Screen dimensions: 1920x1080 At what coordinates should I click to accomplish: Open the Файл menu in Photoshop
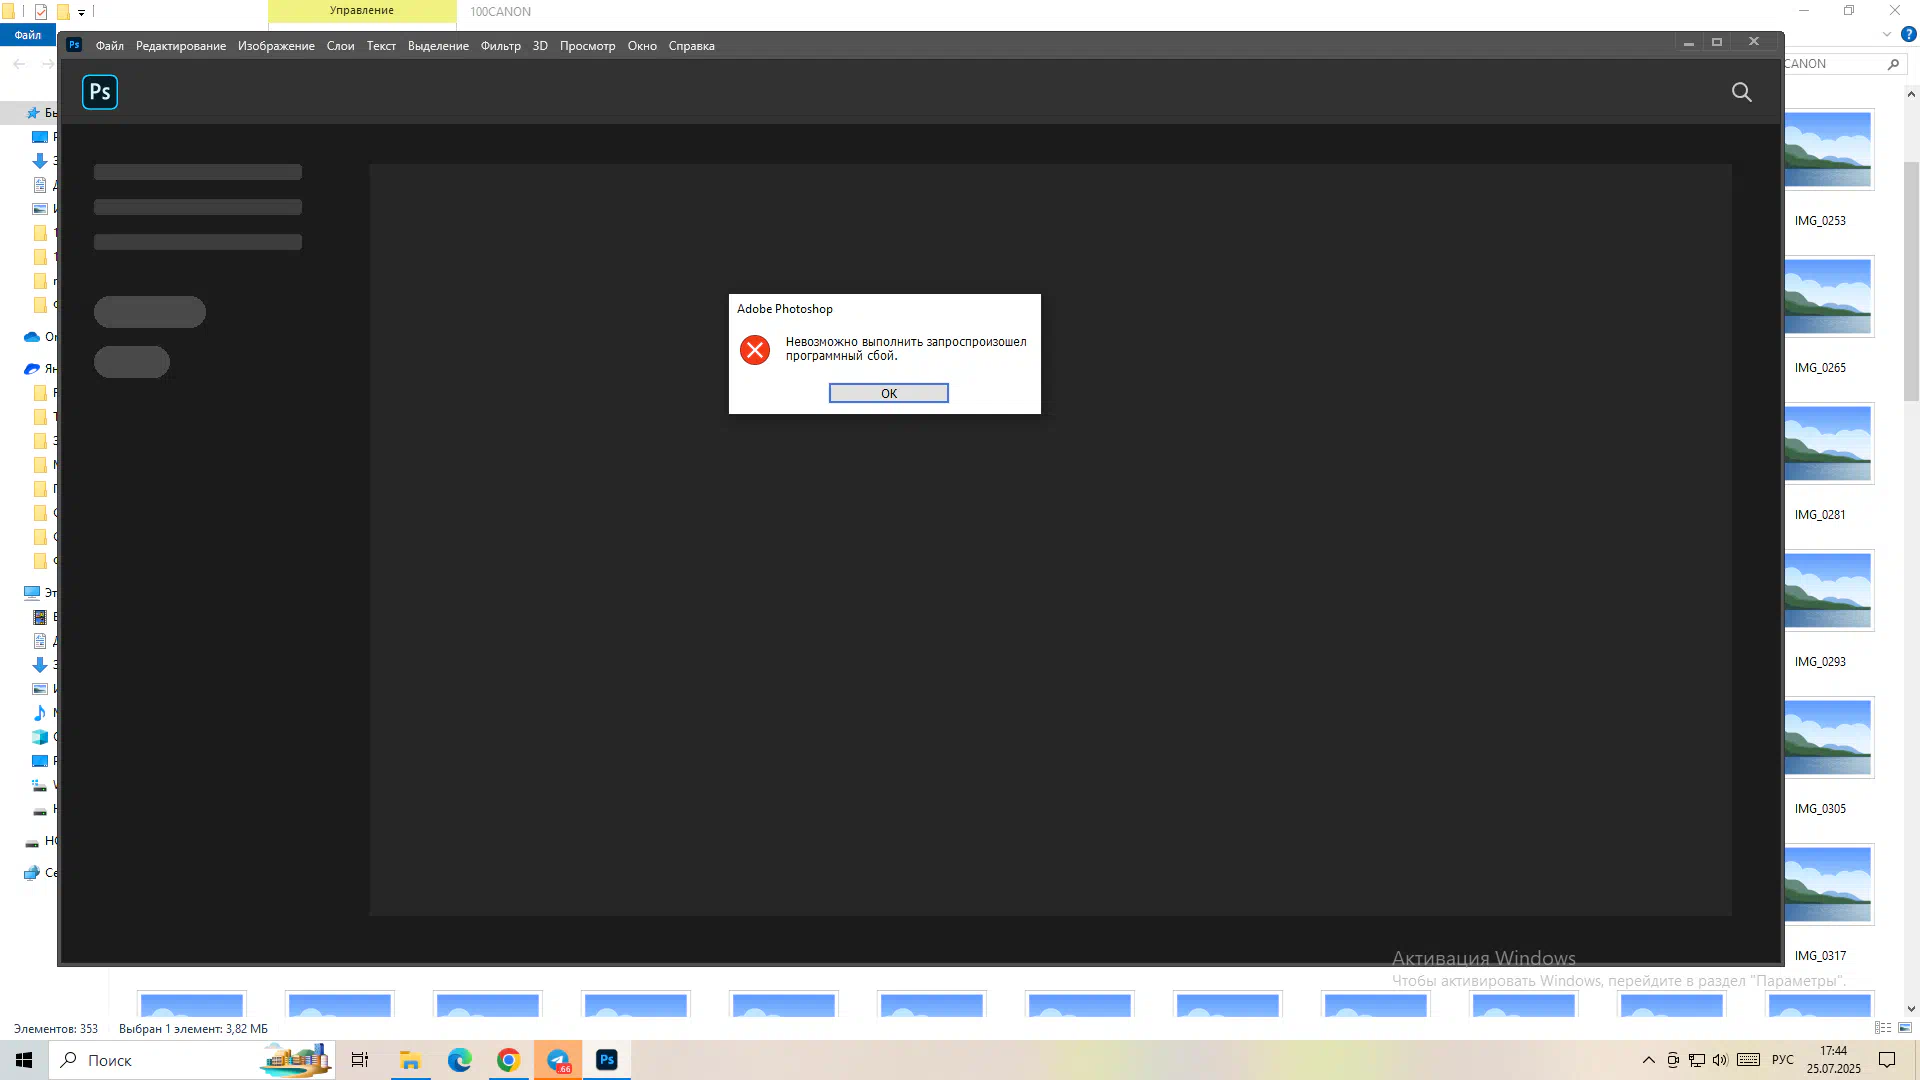(110, 46)
